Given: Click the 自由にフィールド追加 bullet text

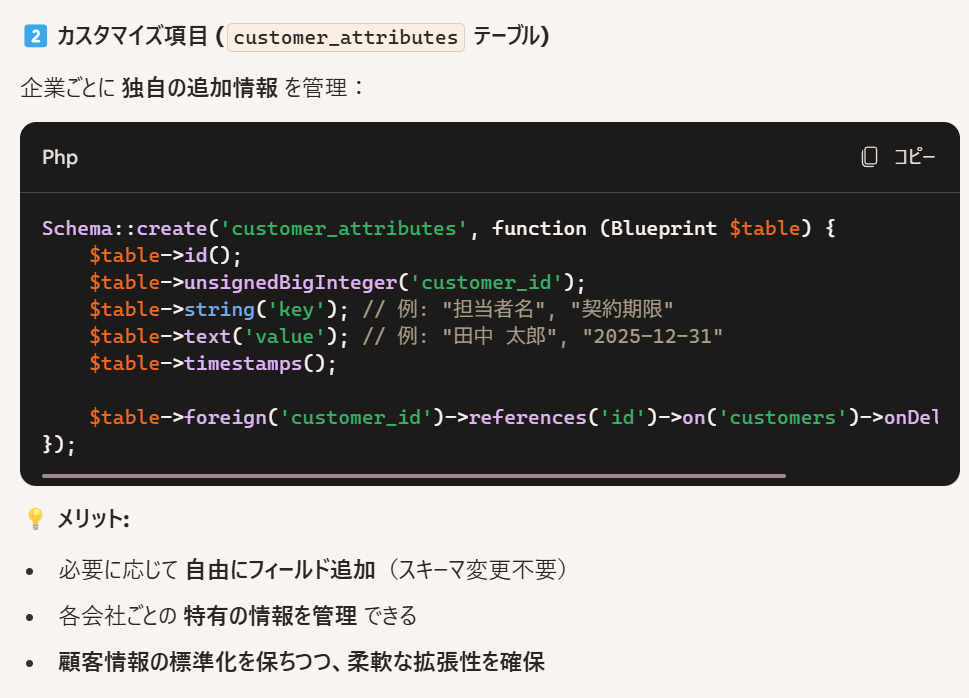Looking at the screenshot, I should [x=280, y=569].
